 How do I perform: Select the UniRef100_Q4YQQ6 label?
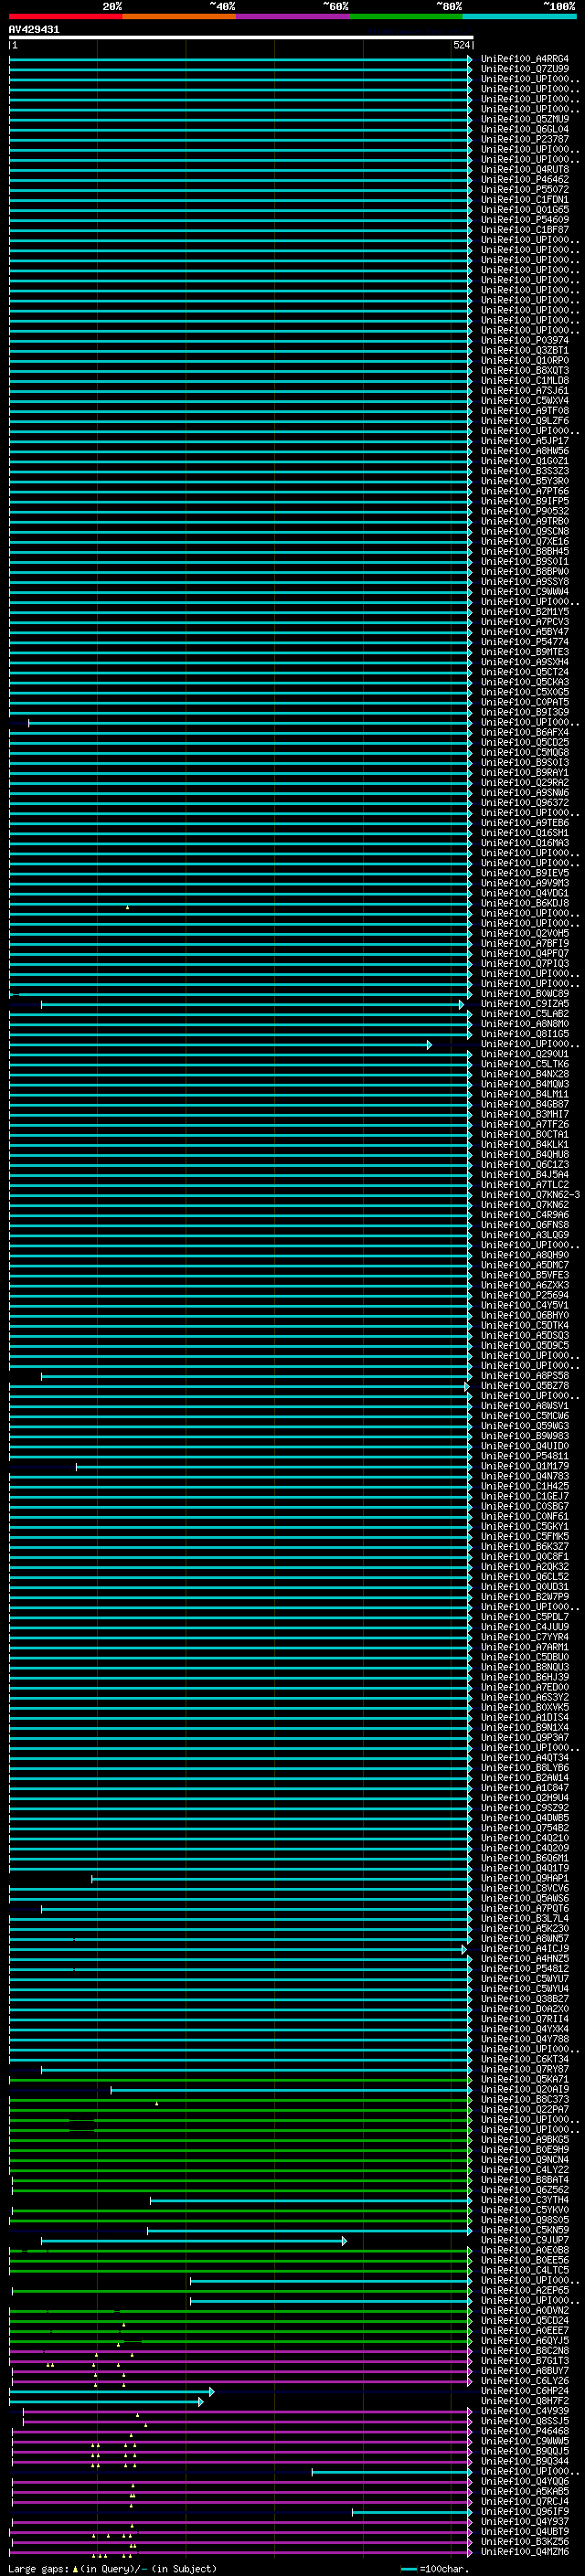[524, 2481]
